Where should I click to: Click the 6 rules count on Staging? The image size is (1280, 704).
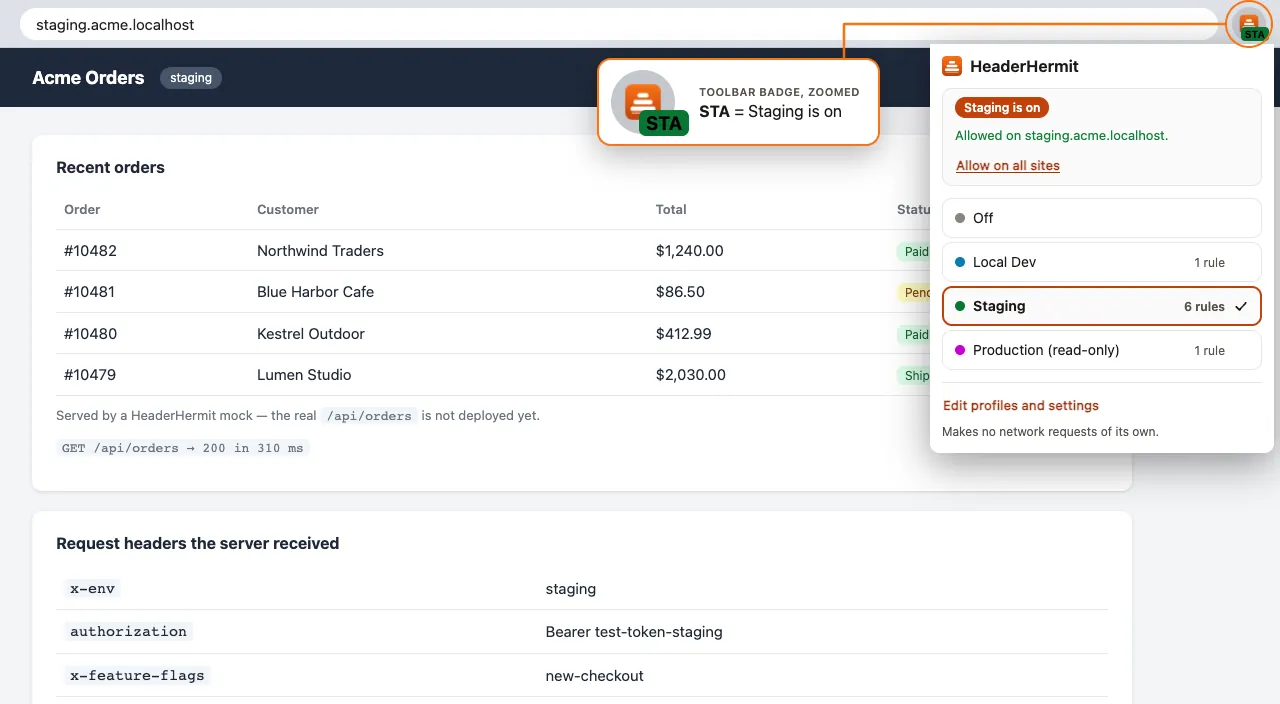point(1204,307)
